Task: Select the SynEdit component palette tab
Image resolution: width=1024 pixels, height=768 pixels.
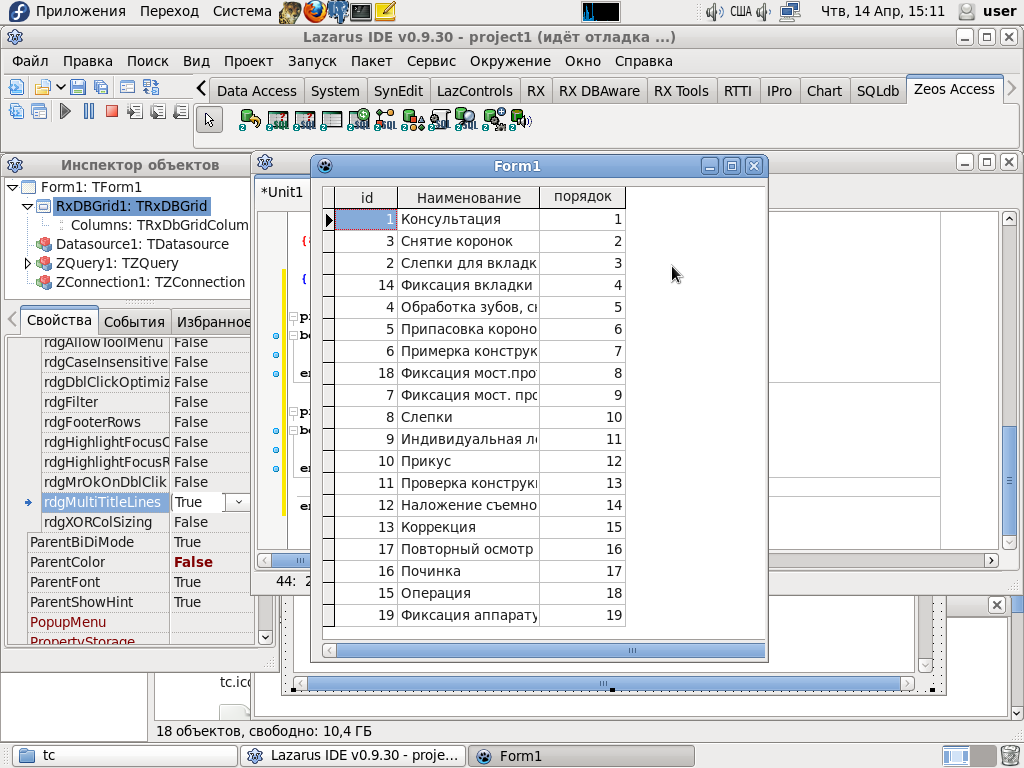Action: (x=398, y=90)
